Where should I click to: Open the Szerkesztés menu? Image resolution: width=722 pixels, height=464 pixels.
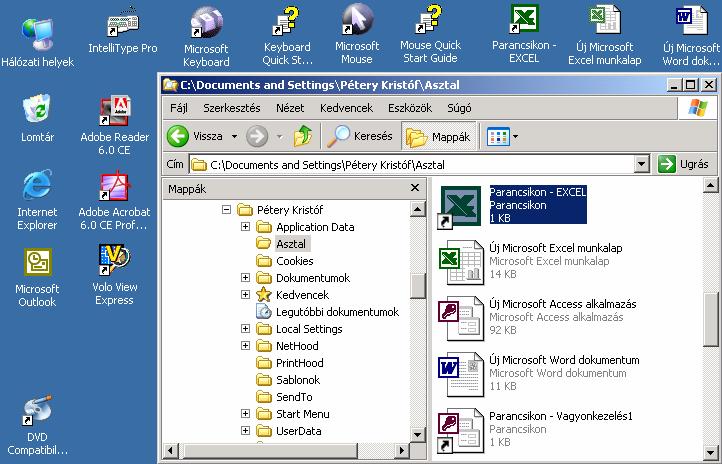point(232,108)
